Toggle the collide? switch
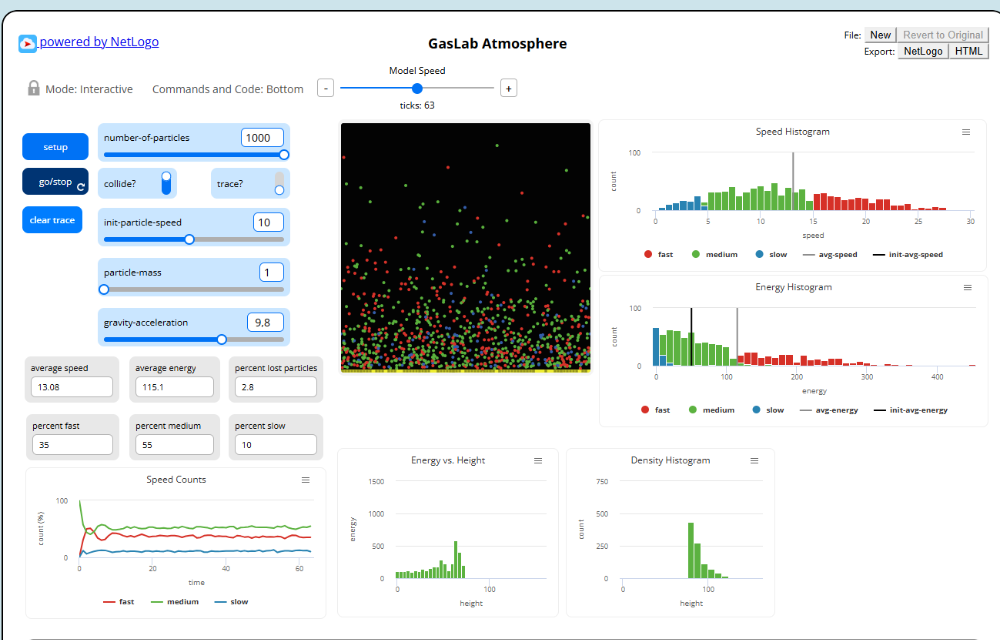Image resolution: width=1000 pixels, height=640 pixels. coord(167,183)
